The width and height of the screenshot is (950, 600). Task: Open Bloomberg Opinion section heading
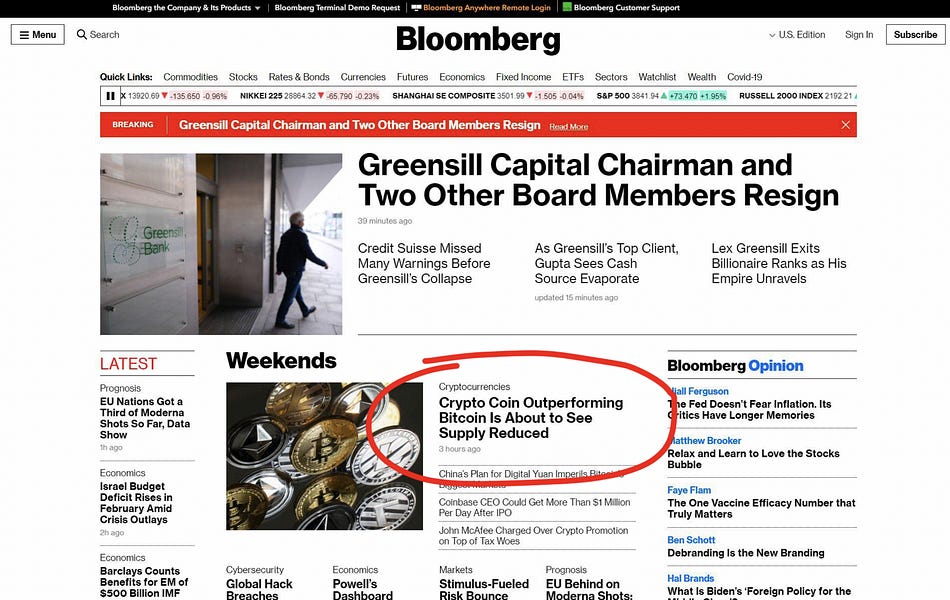pyautogui.click(x=735, y=366)
